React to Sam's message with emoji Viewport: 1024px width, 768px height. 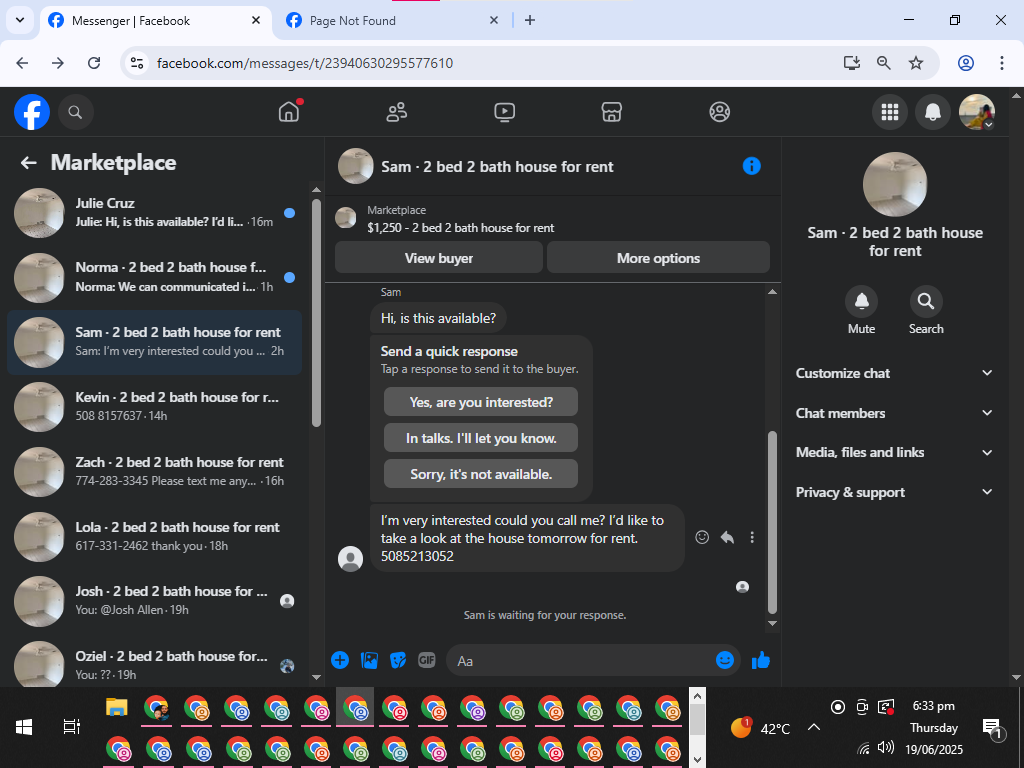pyautogui.click(x=702, y=537)
